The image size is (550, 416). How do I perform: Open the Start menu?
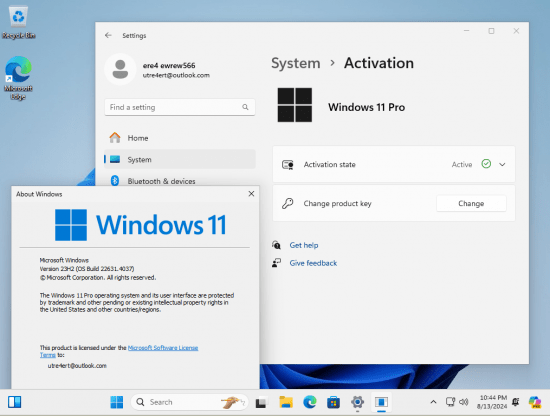[x=116, y=402]
